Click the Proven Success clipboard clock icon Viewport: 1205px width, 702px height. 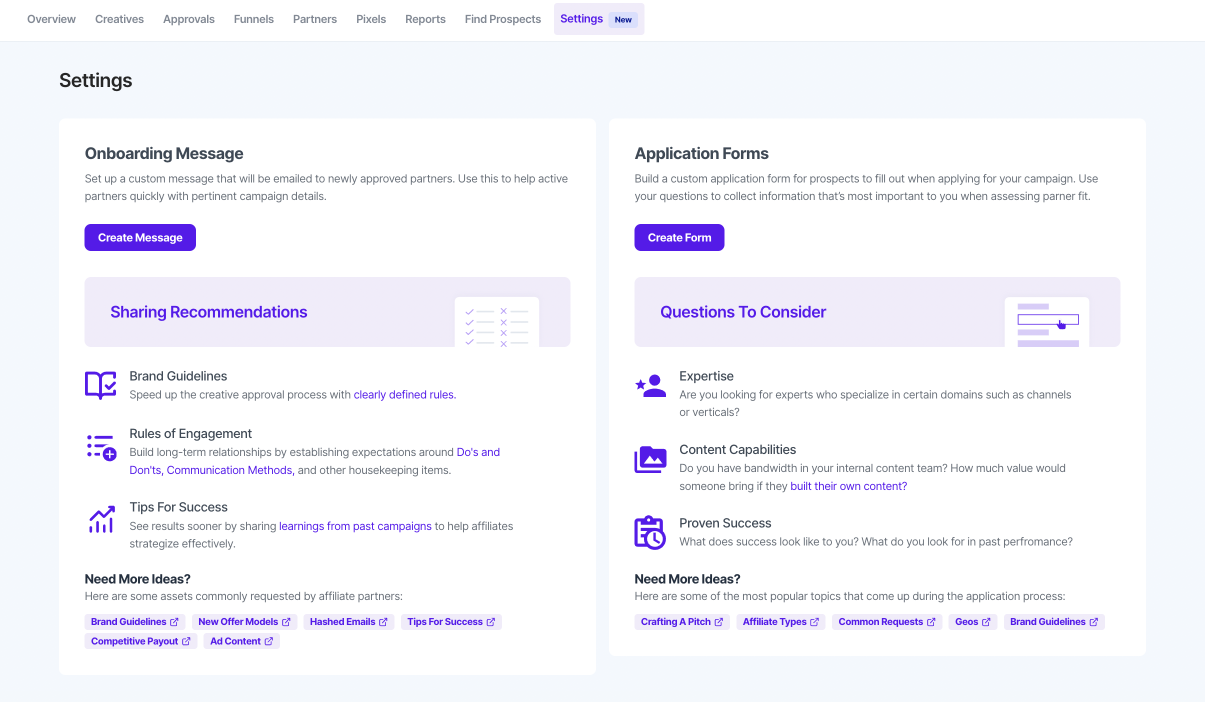650,532
